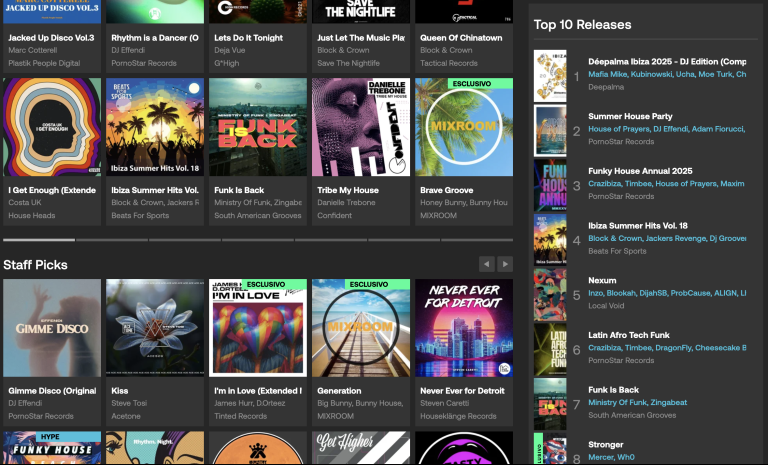768x465 pixels.
Task: Open the Brave Groove title link
Action: tap(447, 190)
